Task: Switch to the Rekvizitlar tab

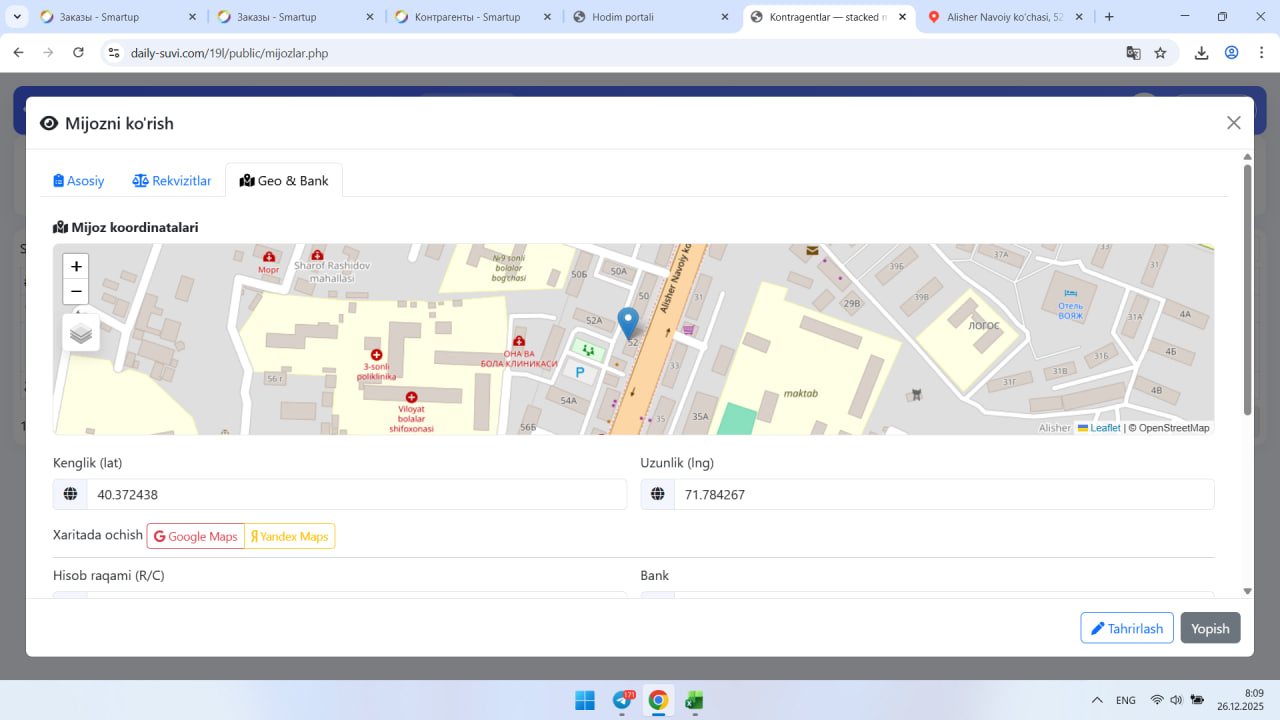Action: pos(172,181)
